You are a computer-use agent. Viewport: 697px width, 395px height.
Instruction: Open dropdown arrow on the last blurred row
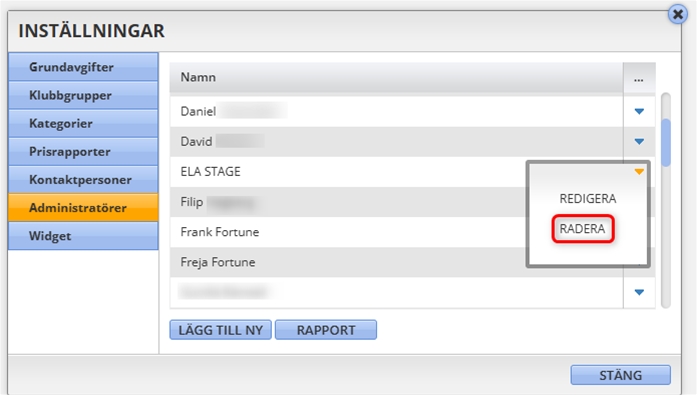(x=639, y=292)
